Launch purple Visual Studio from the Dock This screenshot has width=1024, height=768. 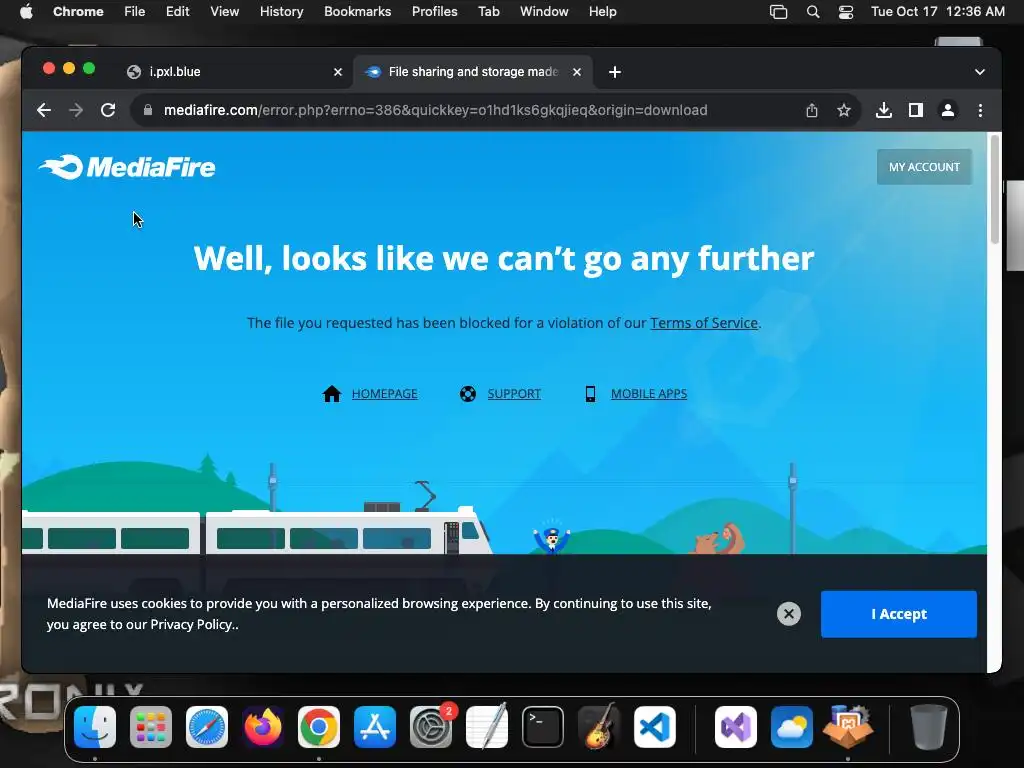point(736,727)
